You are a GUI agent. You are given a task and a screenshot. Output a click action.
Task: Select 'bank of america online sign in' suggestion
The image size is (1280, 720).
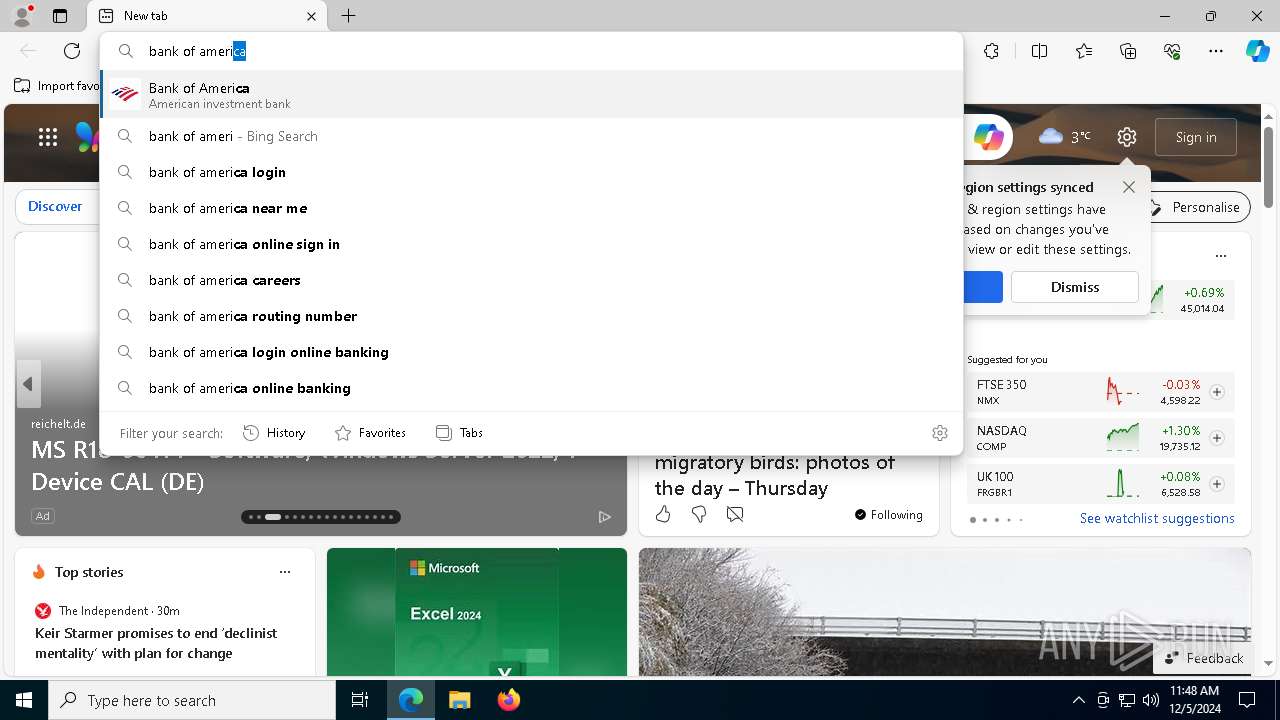click(x=531, y=244)
